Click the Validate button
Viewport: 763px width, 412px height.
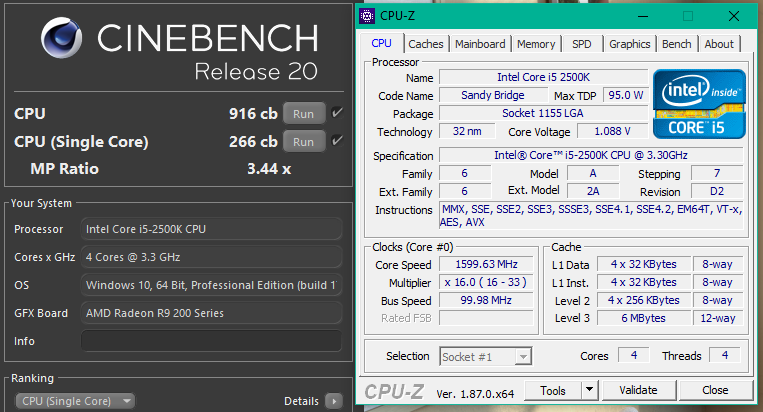[638, 390]
